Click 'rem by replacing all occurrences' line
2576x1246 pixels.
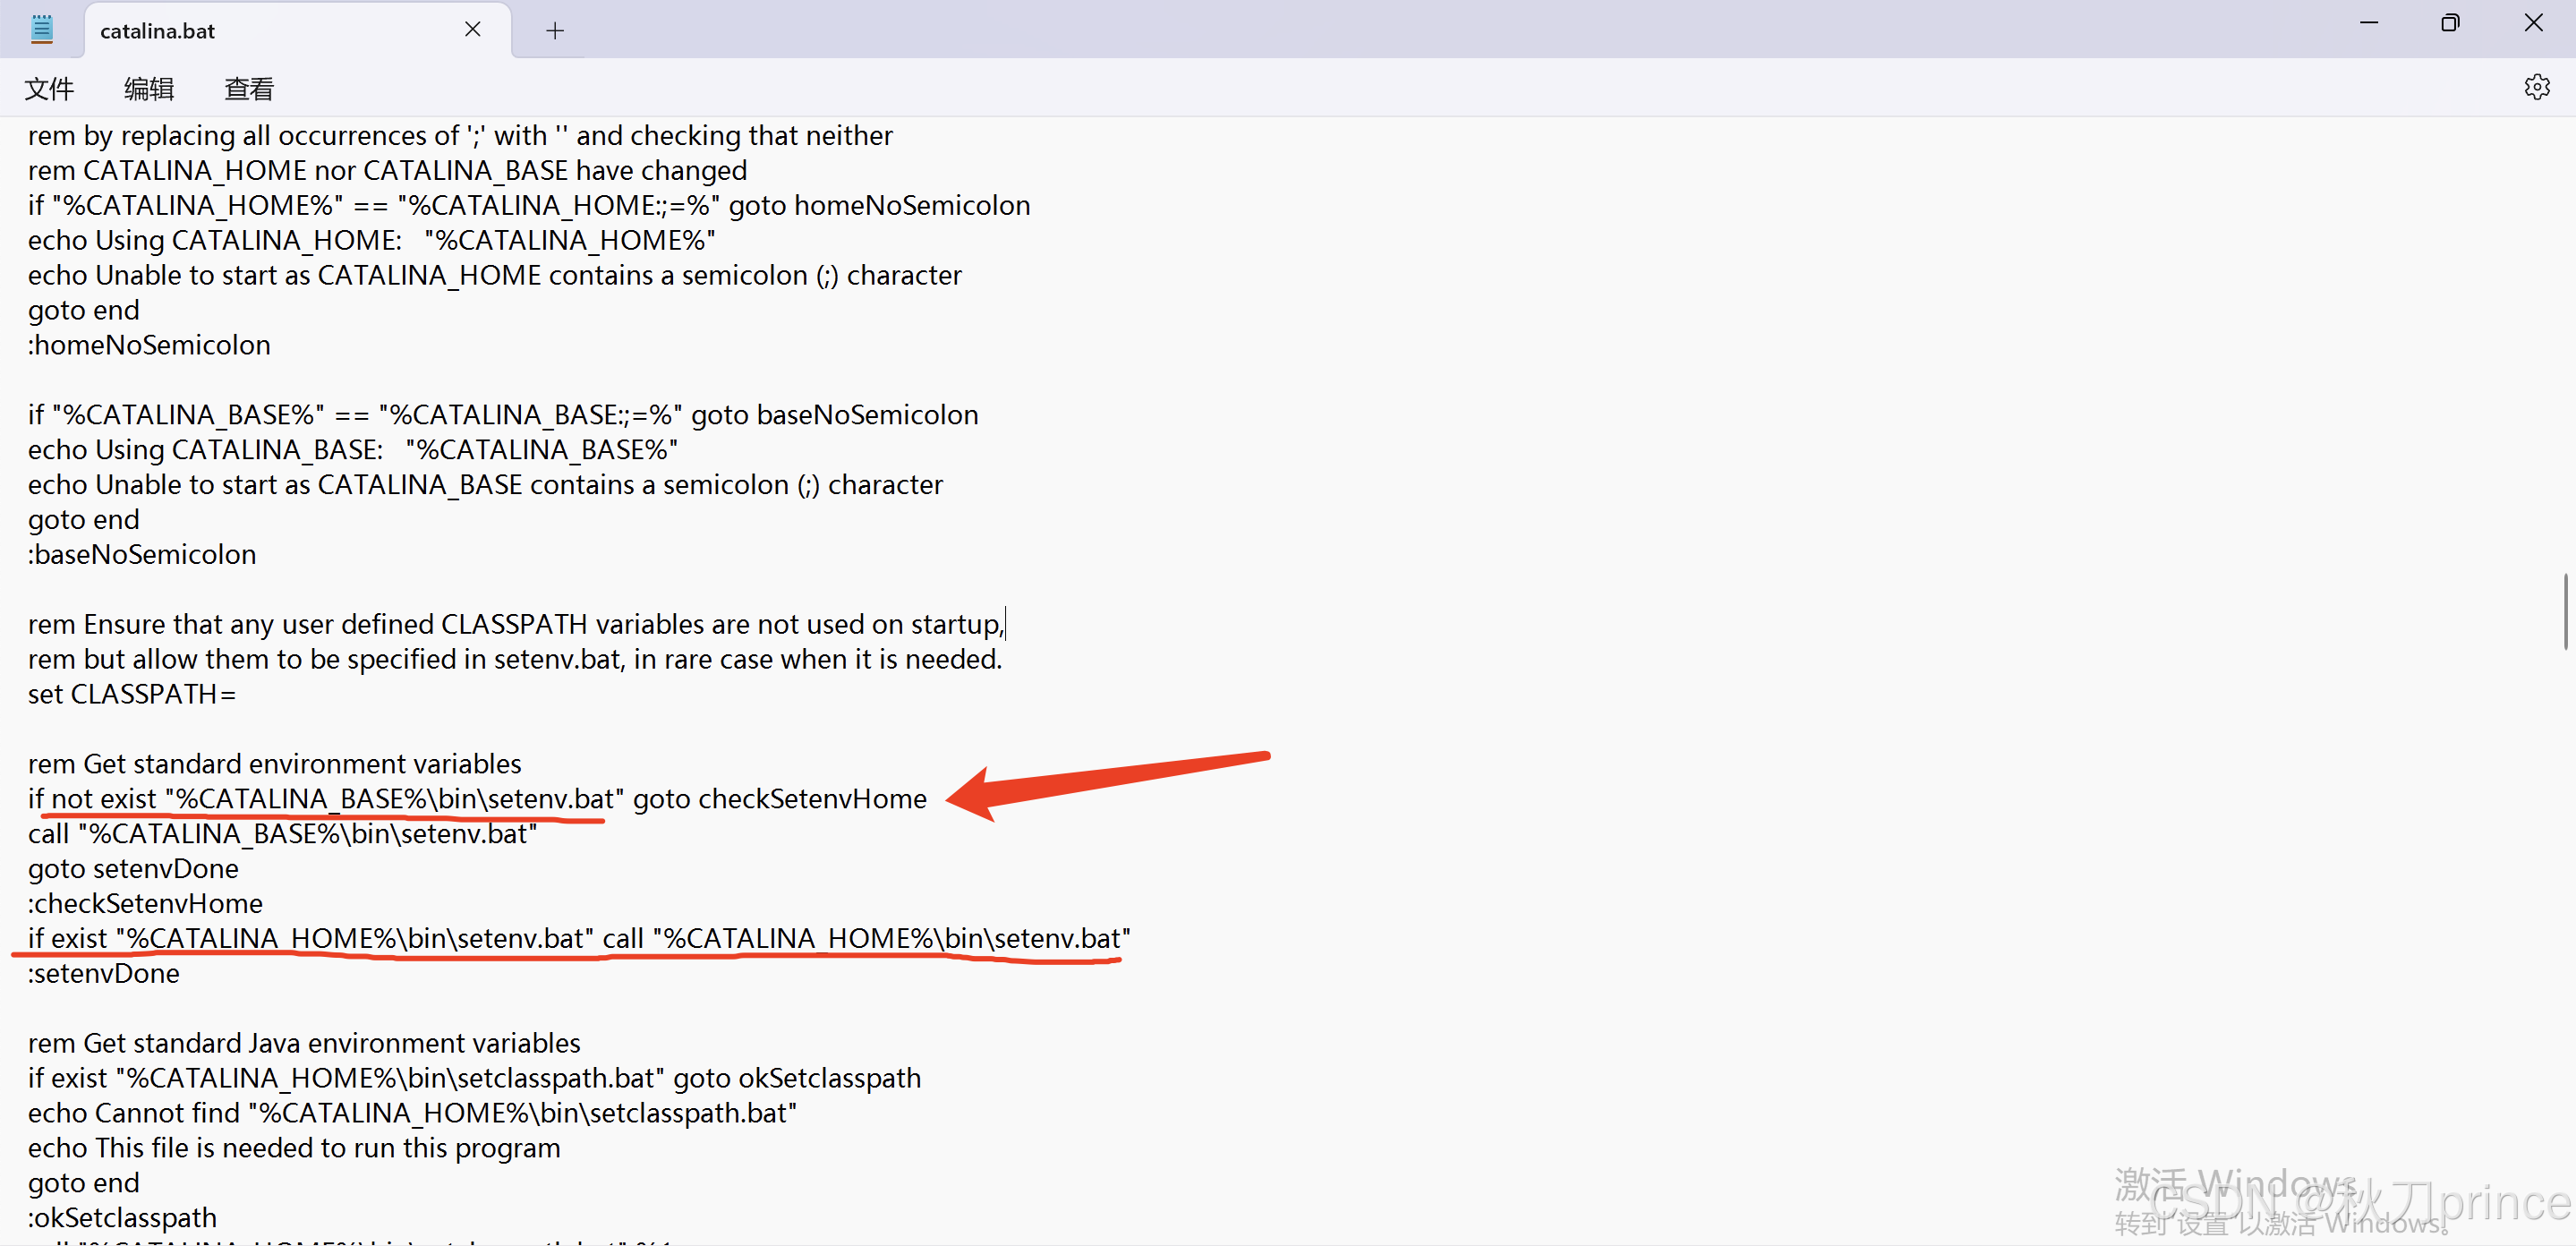point(460,136)
